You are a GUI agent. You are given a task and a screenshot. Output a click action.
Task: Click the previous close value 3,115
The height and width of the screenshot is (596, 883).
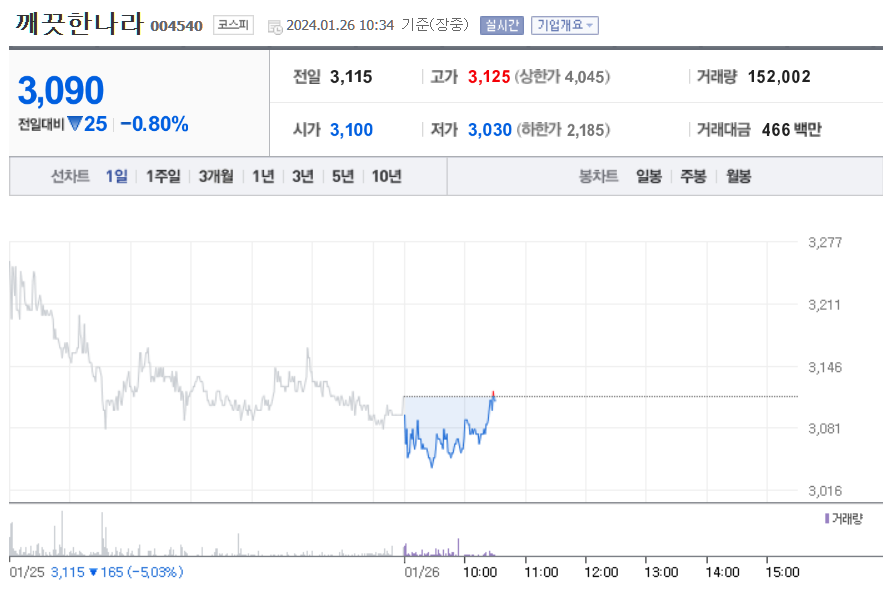coord(351,77)
